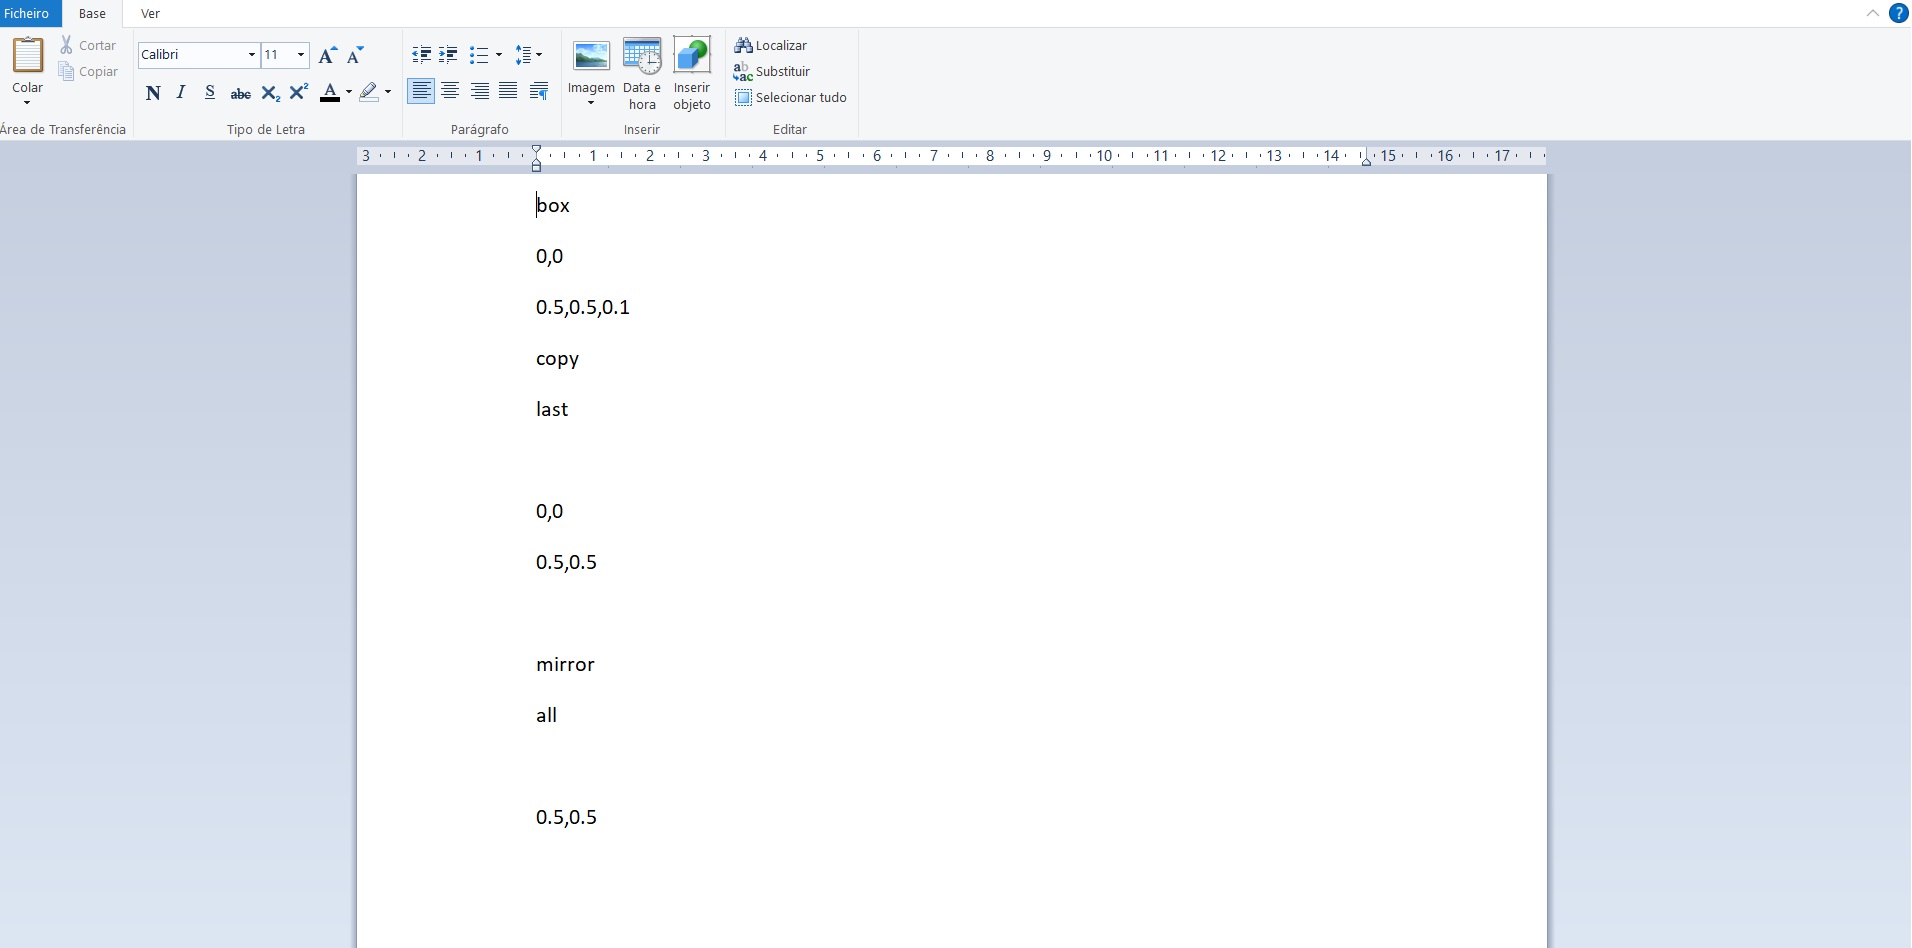The image size is (1912, 948).
Task: Align text to the right
Action: 480,92
